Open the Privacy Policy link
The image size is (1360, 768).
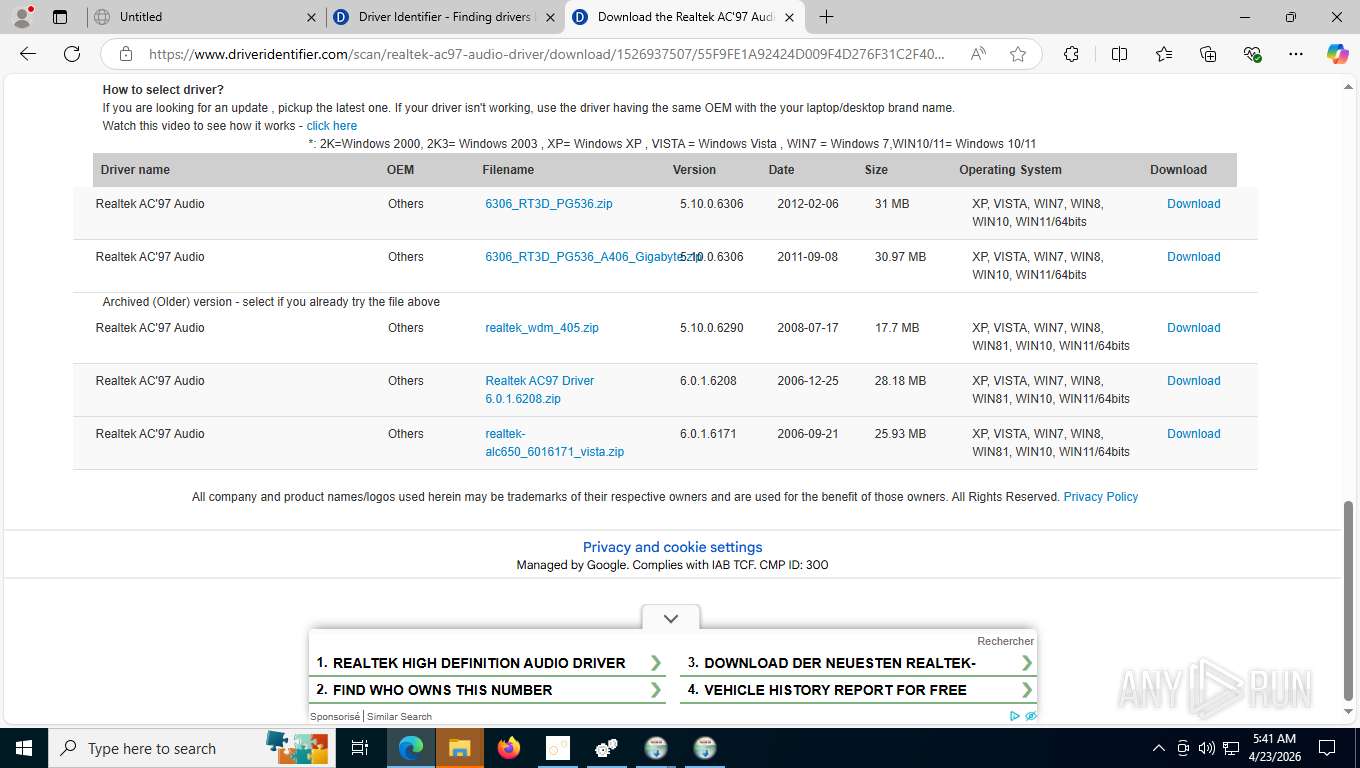click(1101, 497)
